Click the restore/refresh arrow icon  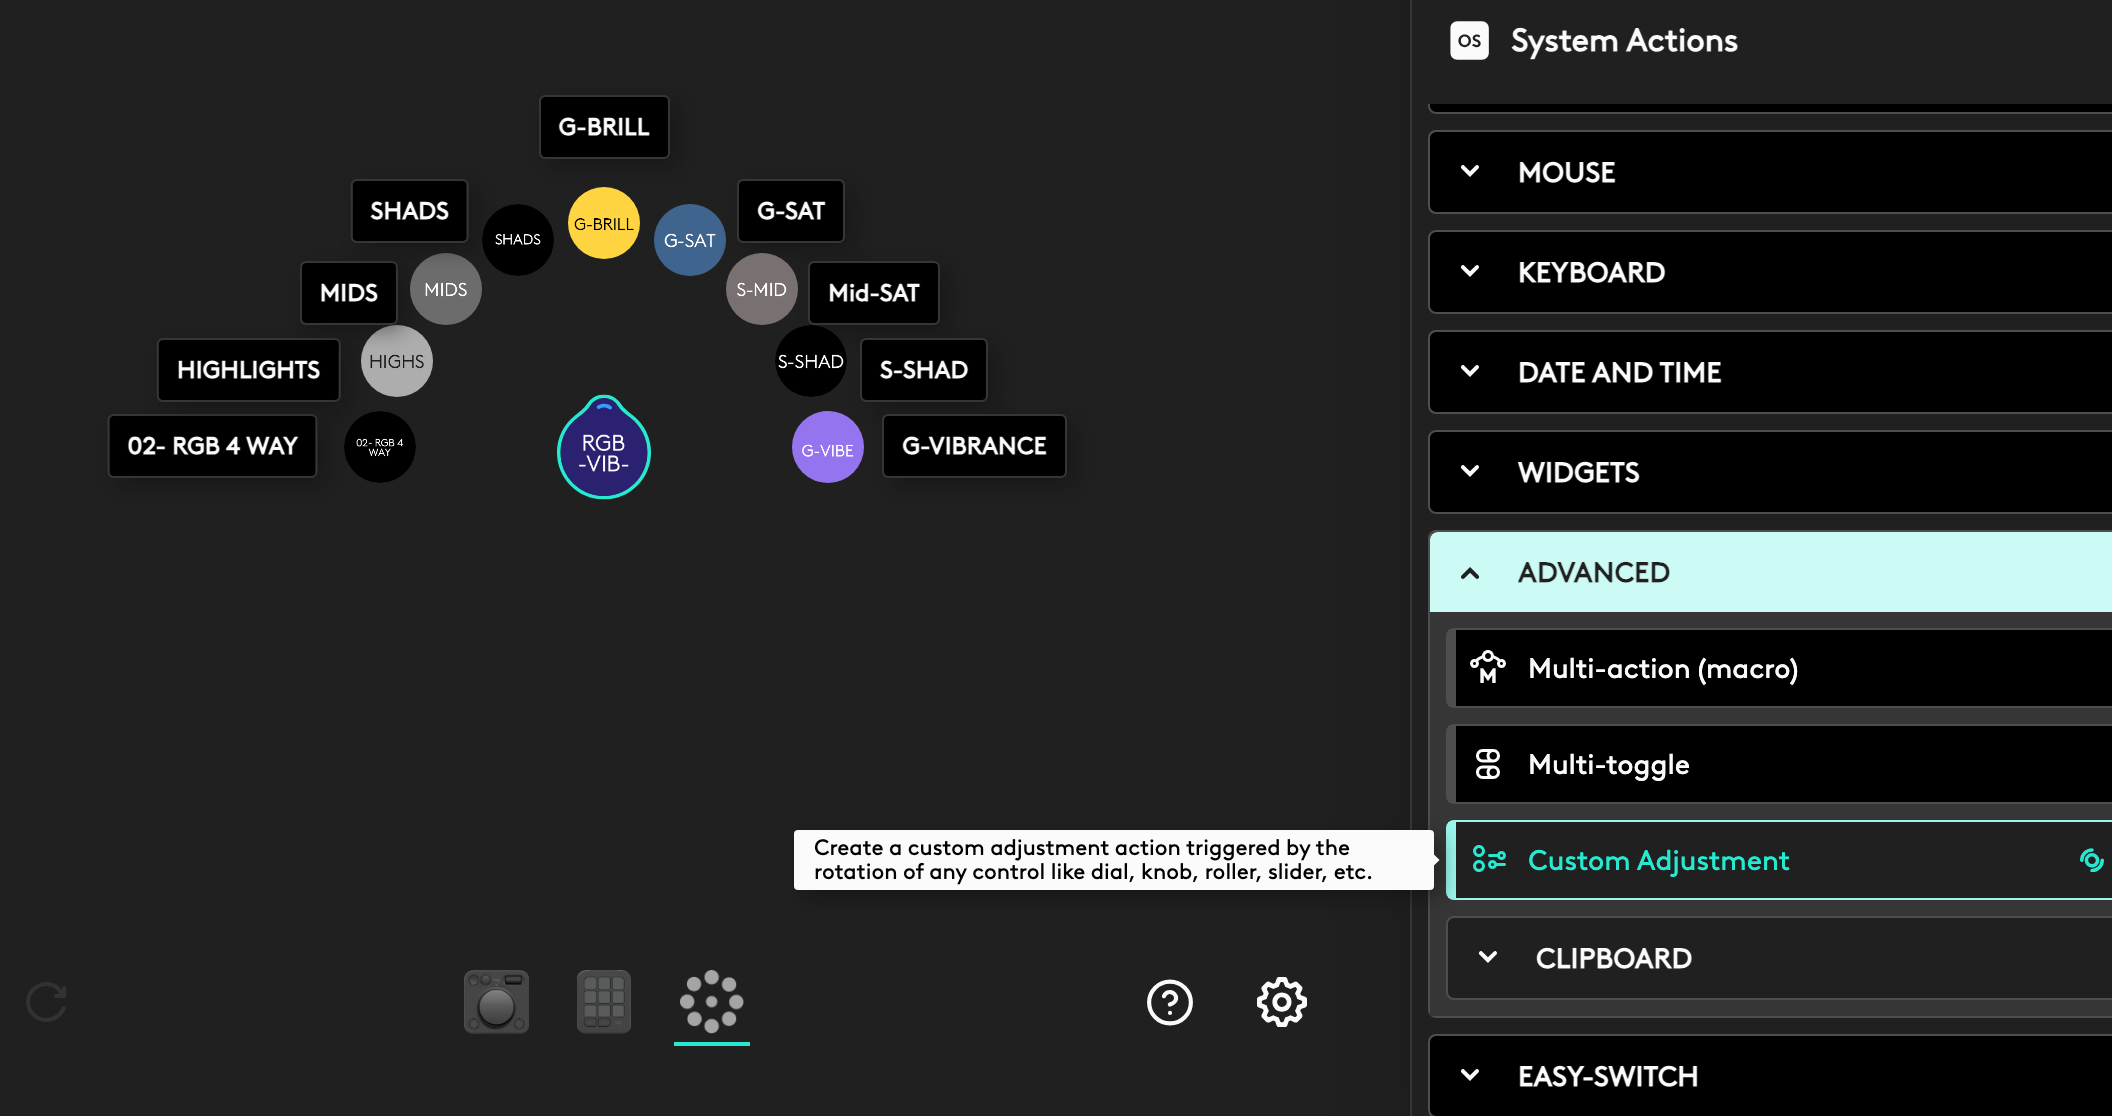click(46, 1002)
